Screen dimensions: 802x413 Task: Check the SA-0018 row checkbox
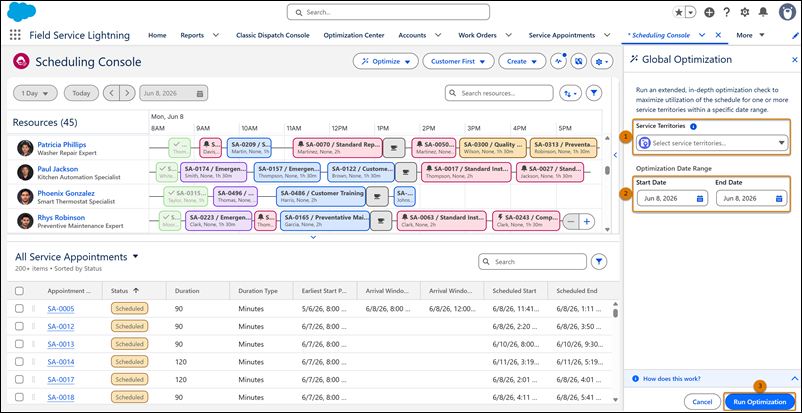point(19,398)
